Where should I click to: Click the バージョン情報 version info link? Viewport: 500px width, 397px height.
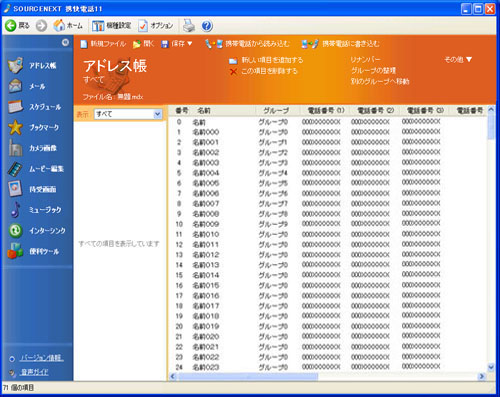pos(41,358)
